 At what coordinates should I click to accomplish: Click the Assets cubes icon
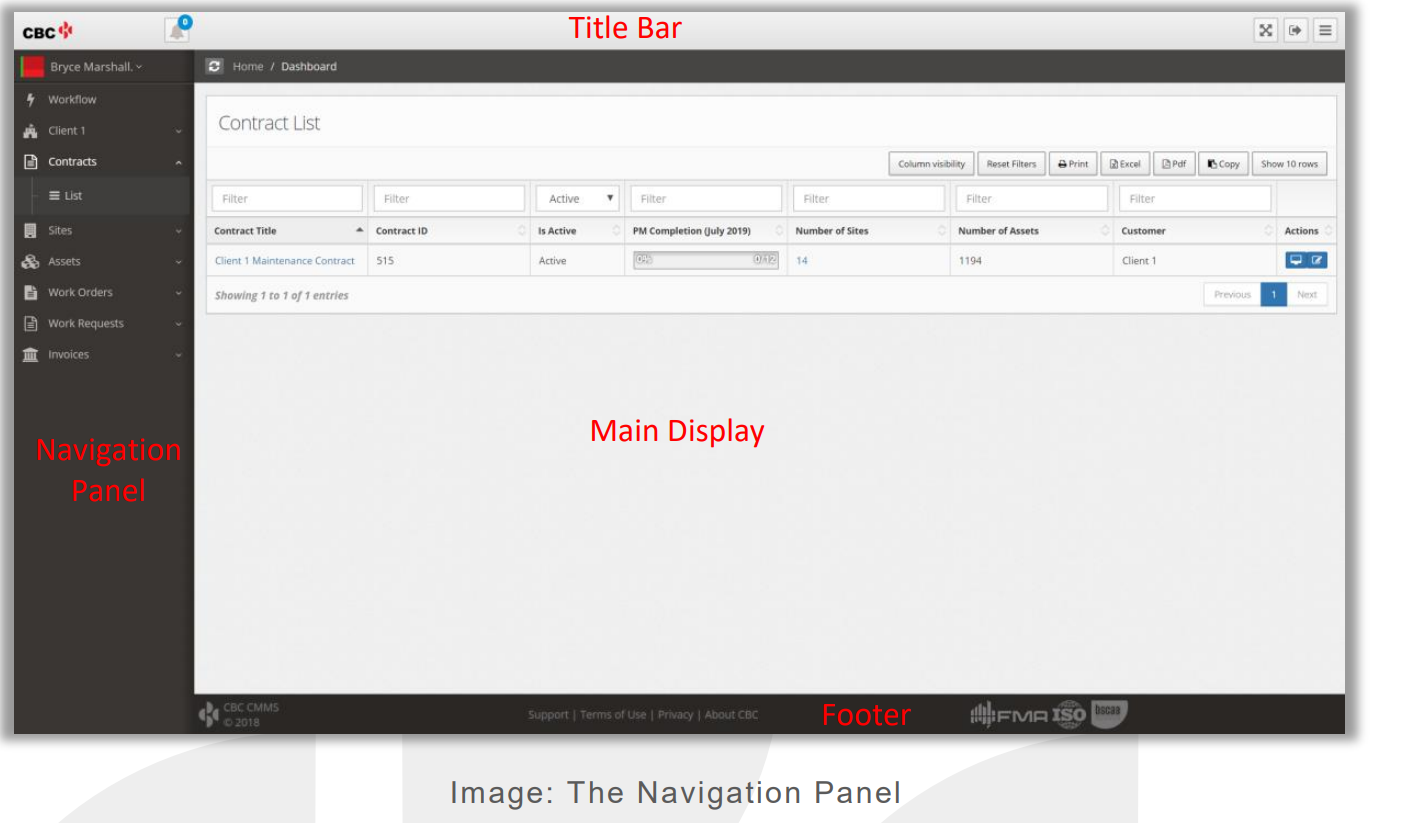(30, 261)
